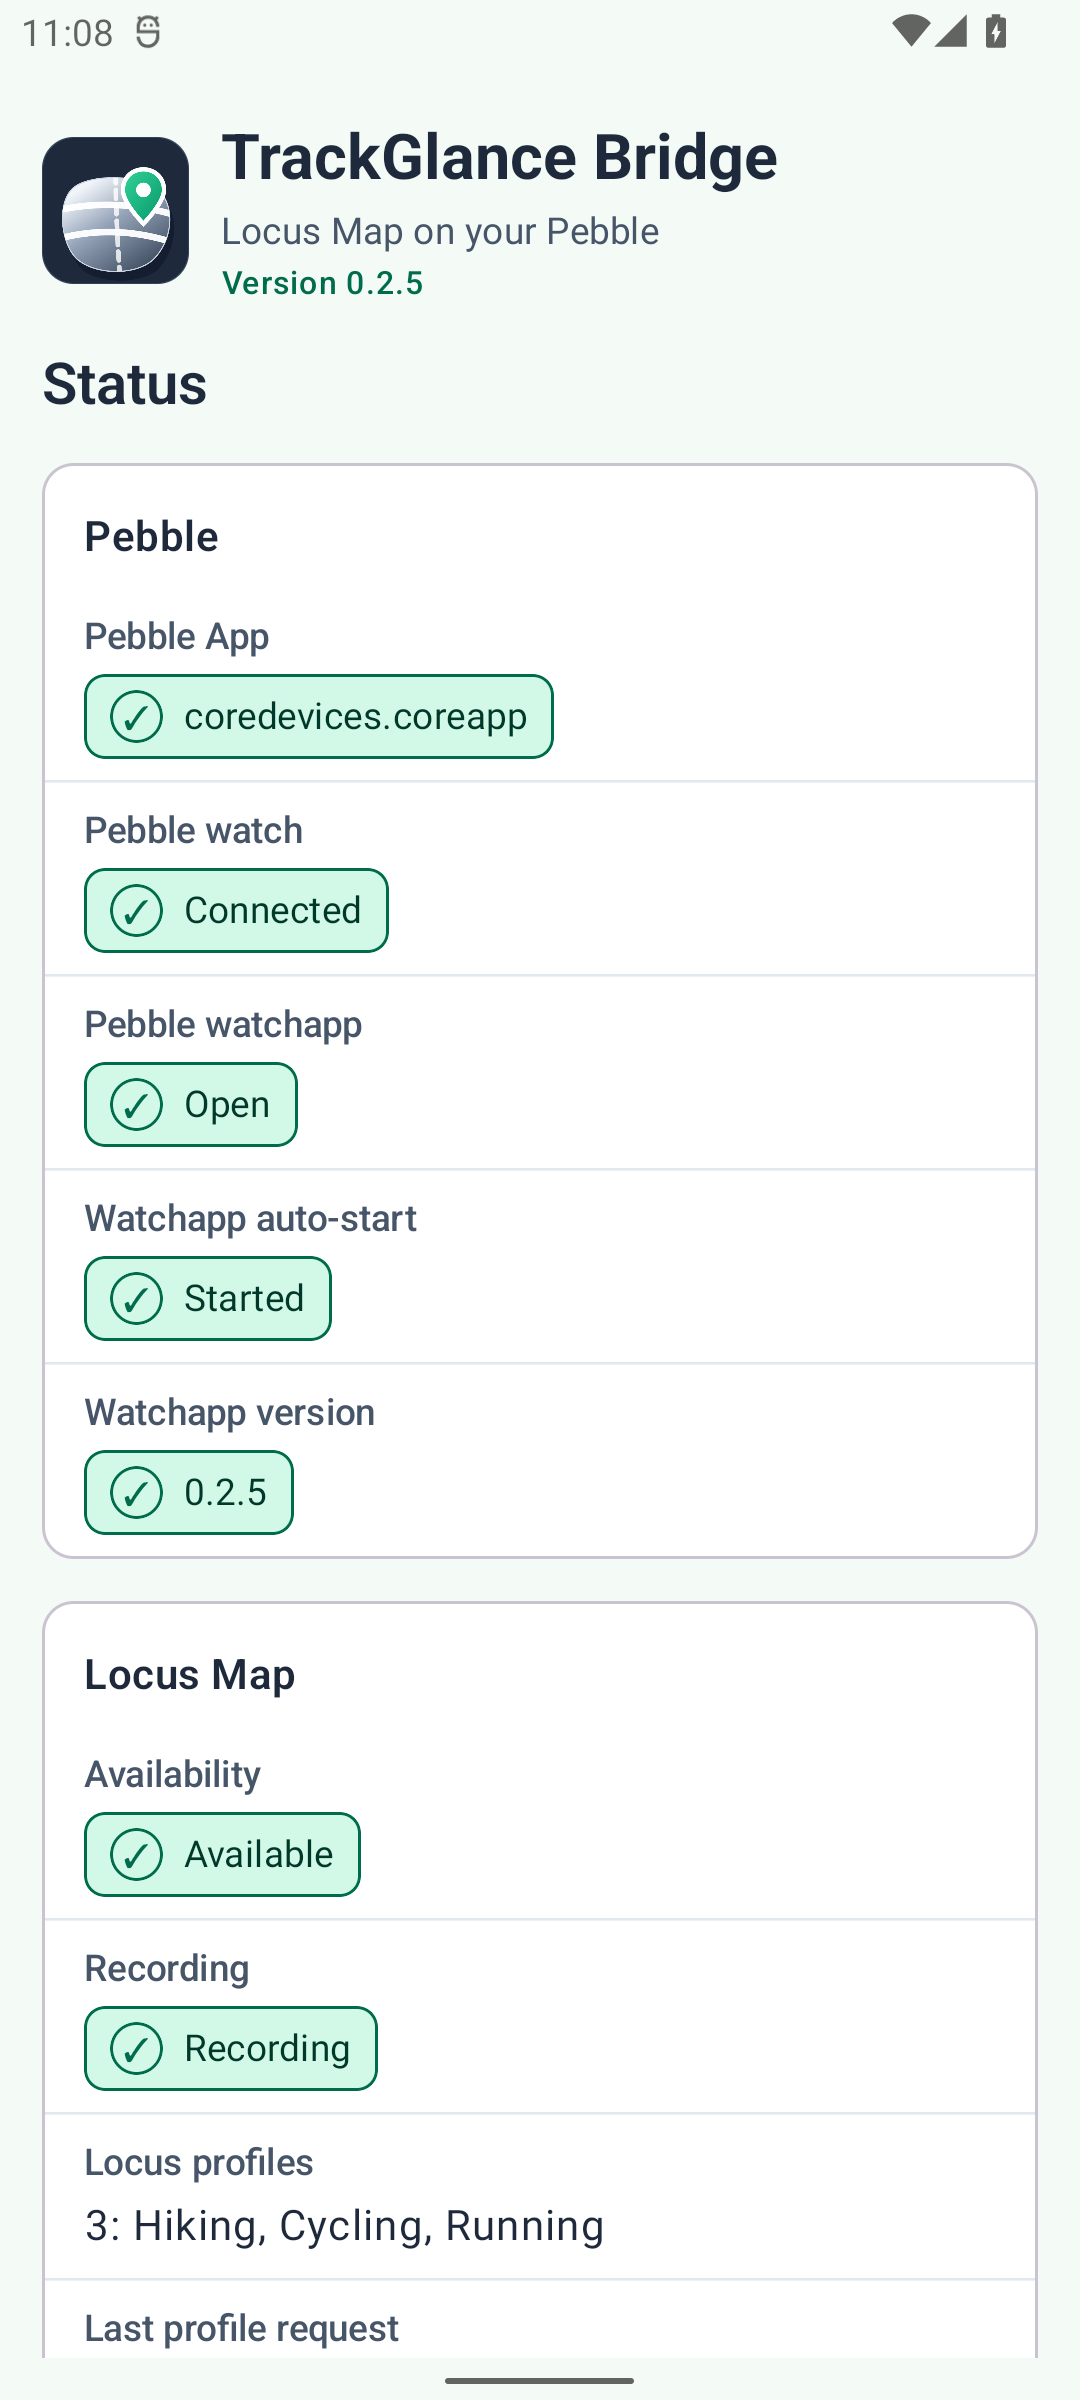Select the coredevices.coreapp status chip

click(319, 717)
